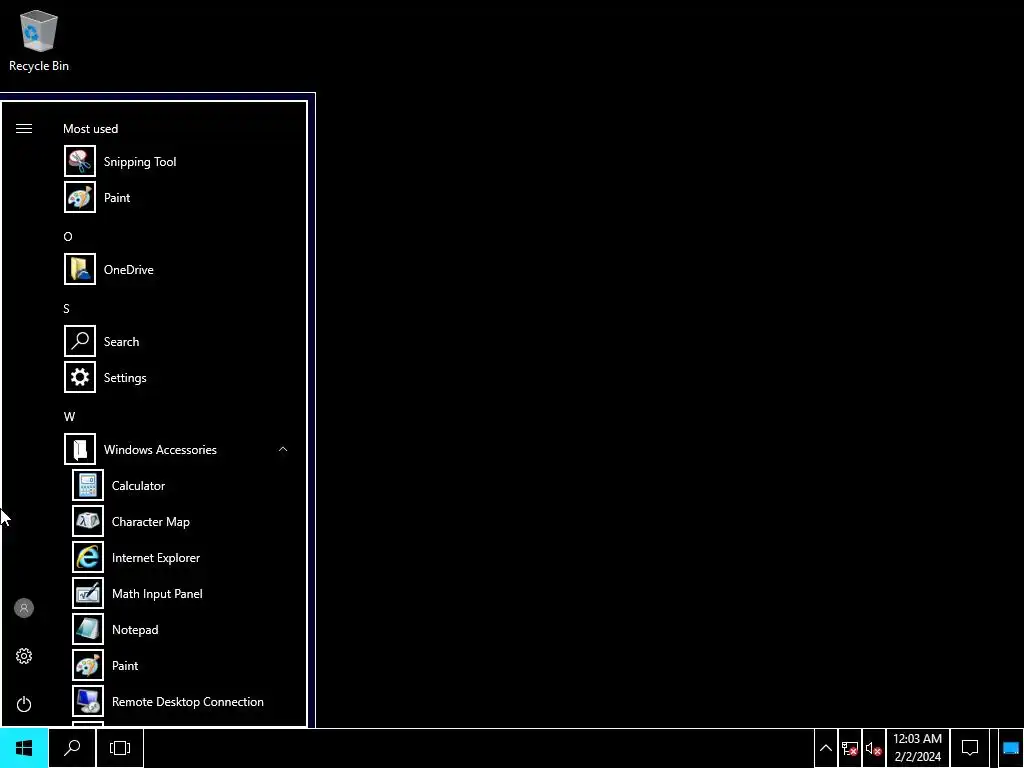Viewport: 1024px width, 768px height.
Task: Expand the Start menu hamburger button
Action: coord(24,129)
